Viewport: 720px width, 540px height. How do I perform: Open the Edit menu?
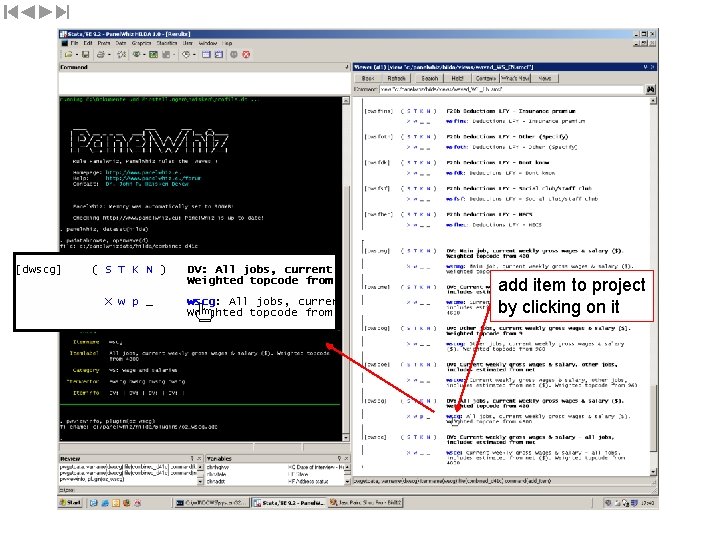(x=88, y=43)
